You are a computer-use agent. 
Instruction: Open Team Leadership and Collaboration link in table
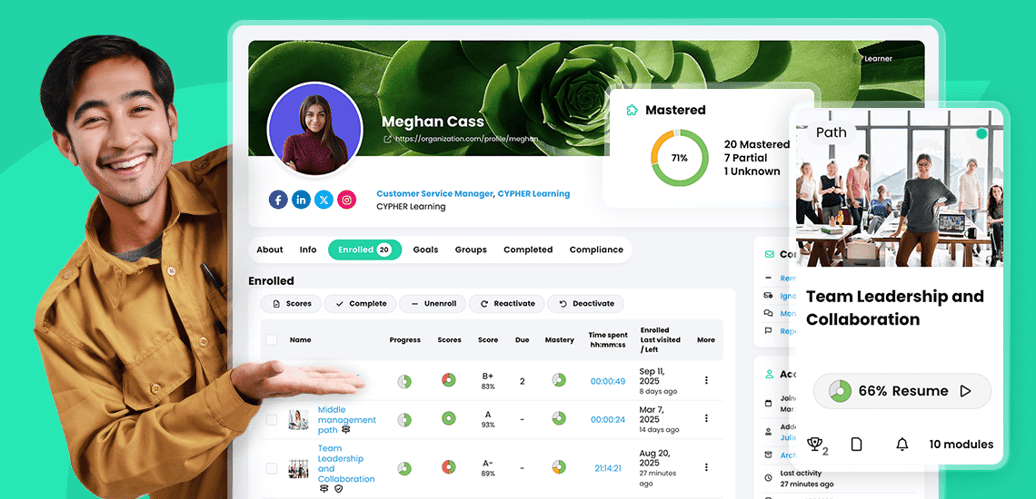coord(346,463)
